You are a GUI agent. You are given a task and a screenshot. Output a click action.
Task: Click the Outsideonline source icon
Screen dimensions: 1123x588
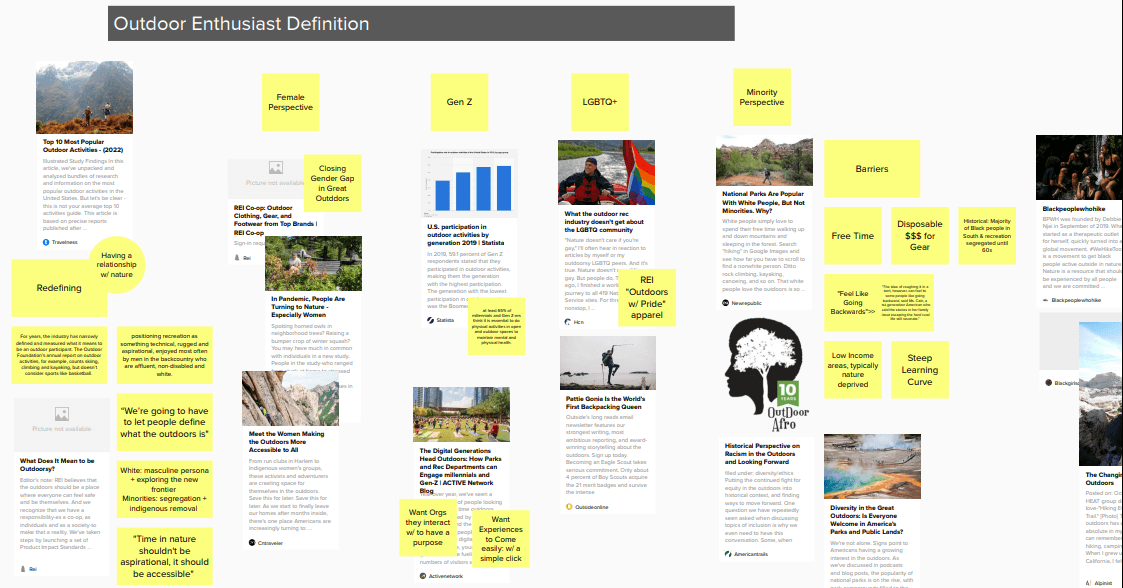(x=569, y=506)
